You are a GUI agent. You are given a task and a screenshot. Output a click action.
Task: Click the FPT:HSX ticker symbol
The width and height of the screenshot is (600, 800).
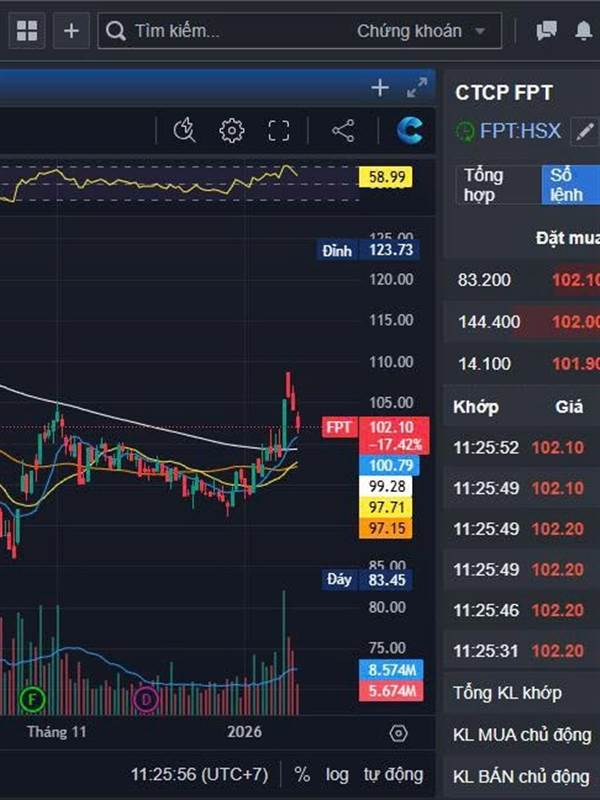pos(520,131)
